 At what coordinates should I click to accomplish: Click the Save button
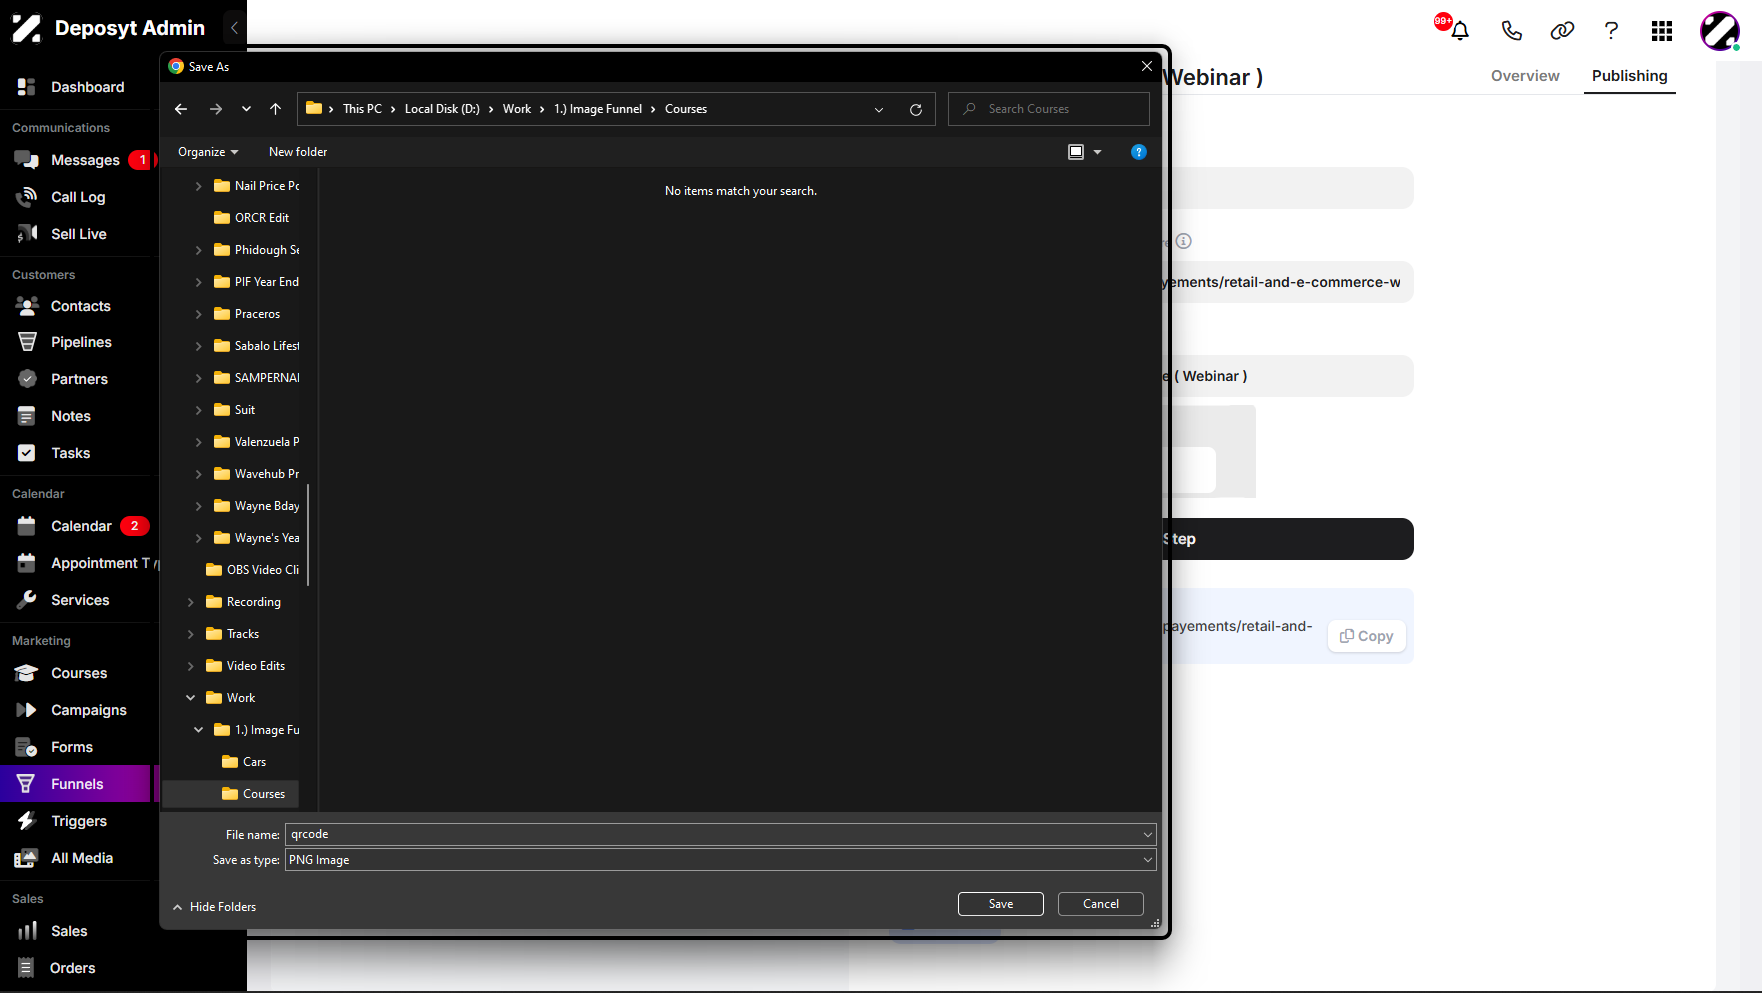click(x=1000, y=904)
